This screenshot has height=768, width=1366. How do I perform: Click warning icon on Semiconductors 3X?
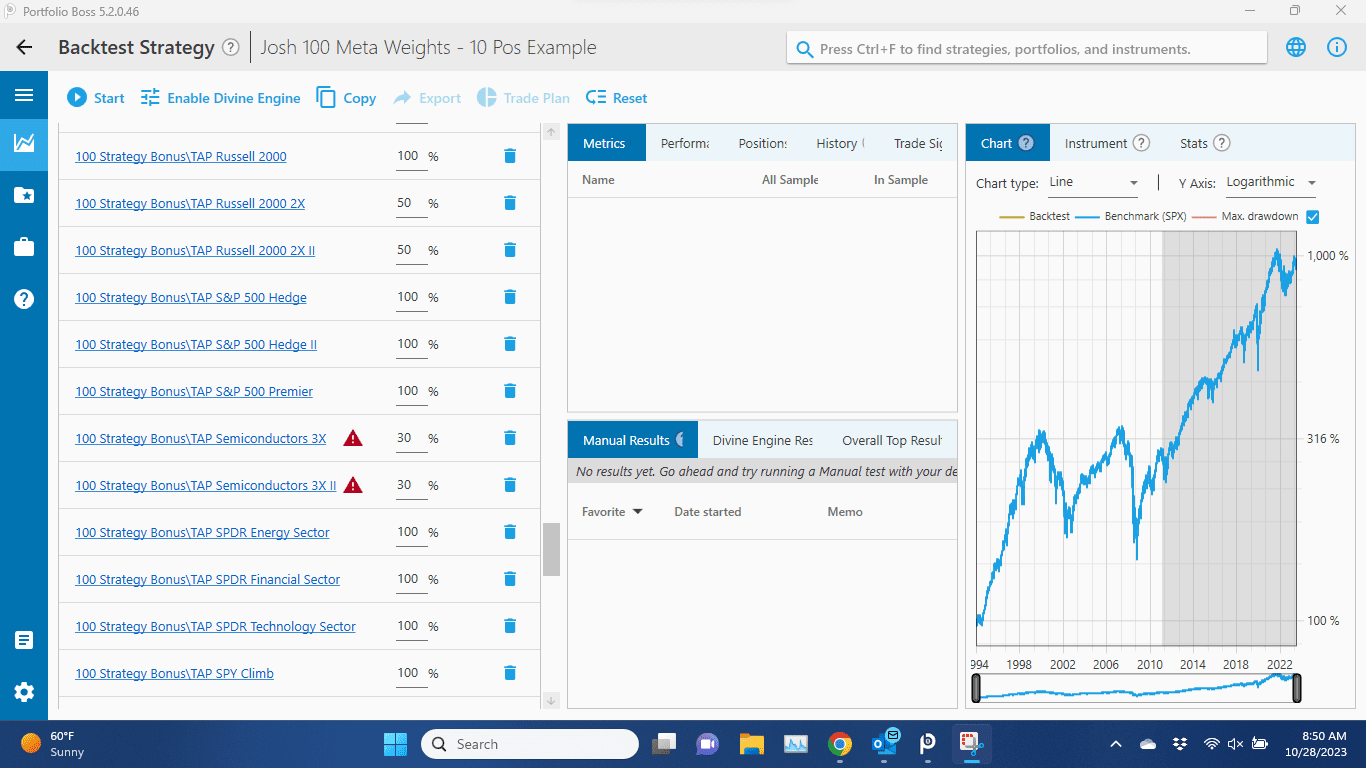tap(353, 438)
